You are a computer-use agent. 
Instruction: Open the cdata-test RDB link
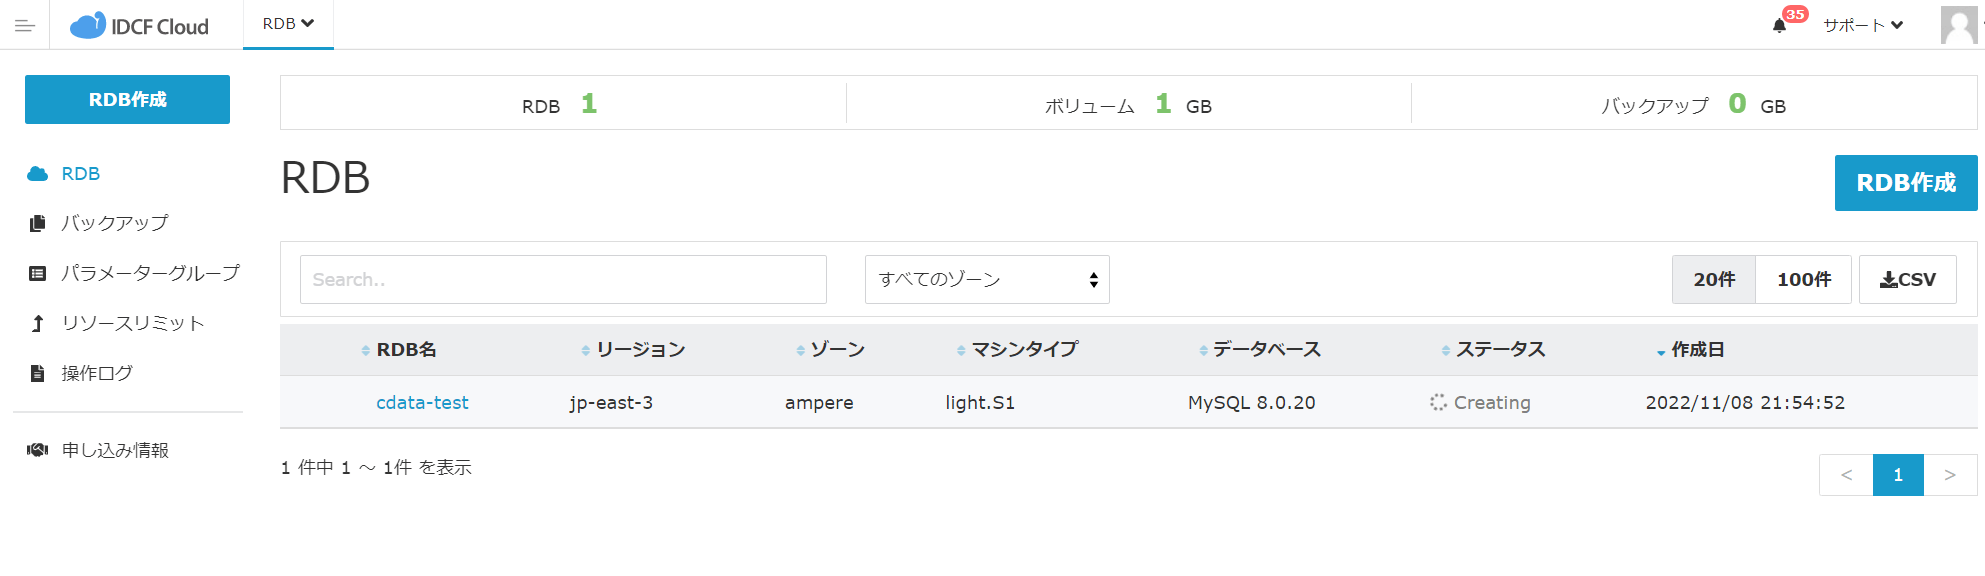(x=422, y=403)
